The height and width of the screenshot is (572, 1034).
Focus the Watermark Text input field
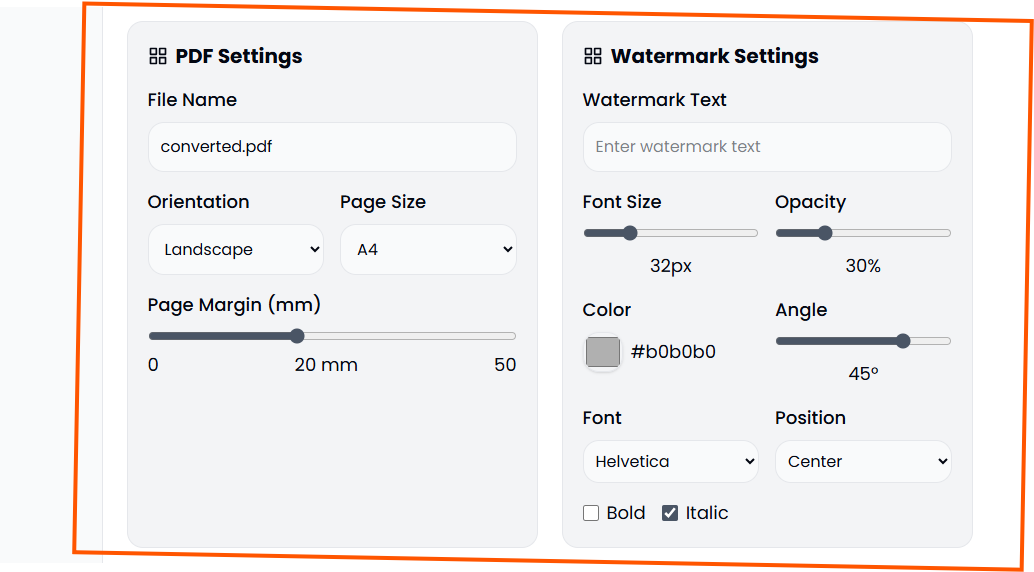point(767,147)
